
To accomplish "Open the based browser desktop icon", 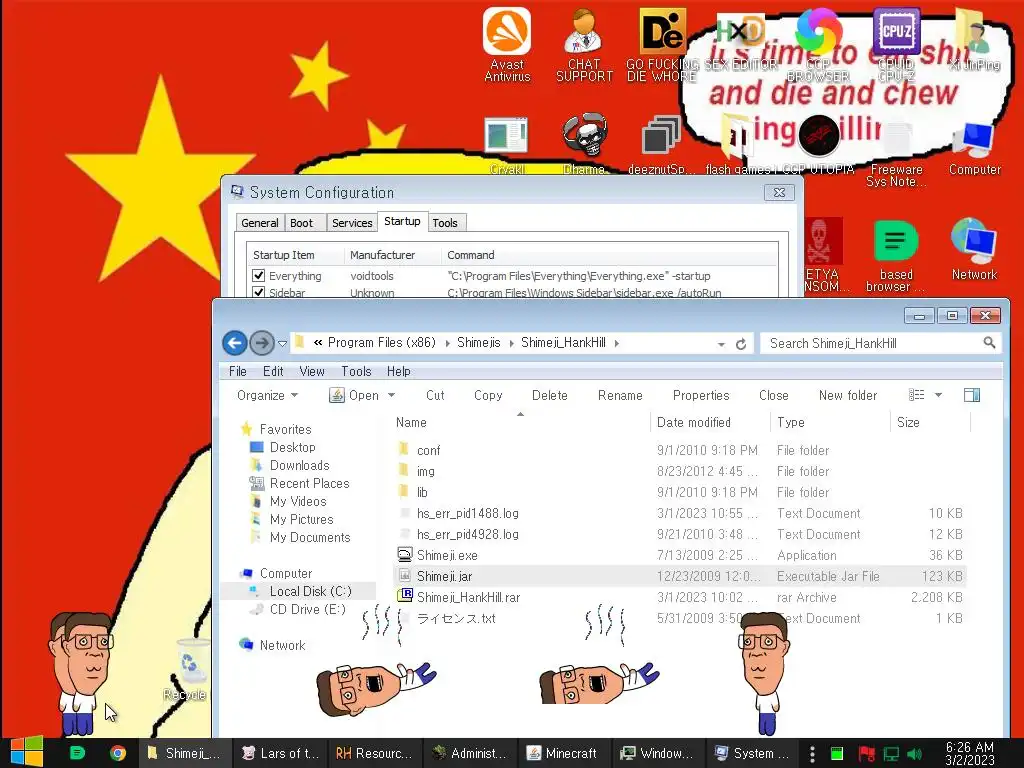I will pyautogui.click(x=895, y=255).
